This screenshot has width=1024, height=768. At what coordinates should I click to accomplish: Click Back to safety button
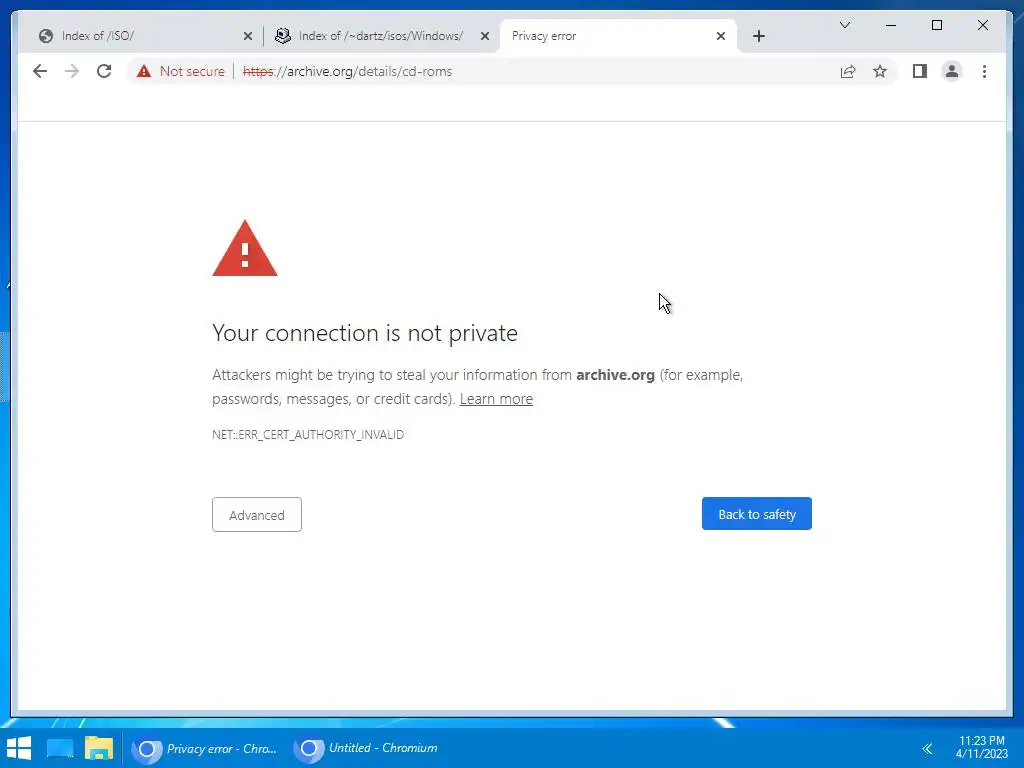pos(756,514)
